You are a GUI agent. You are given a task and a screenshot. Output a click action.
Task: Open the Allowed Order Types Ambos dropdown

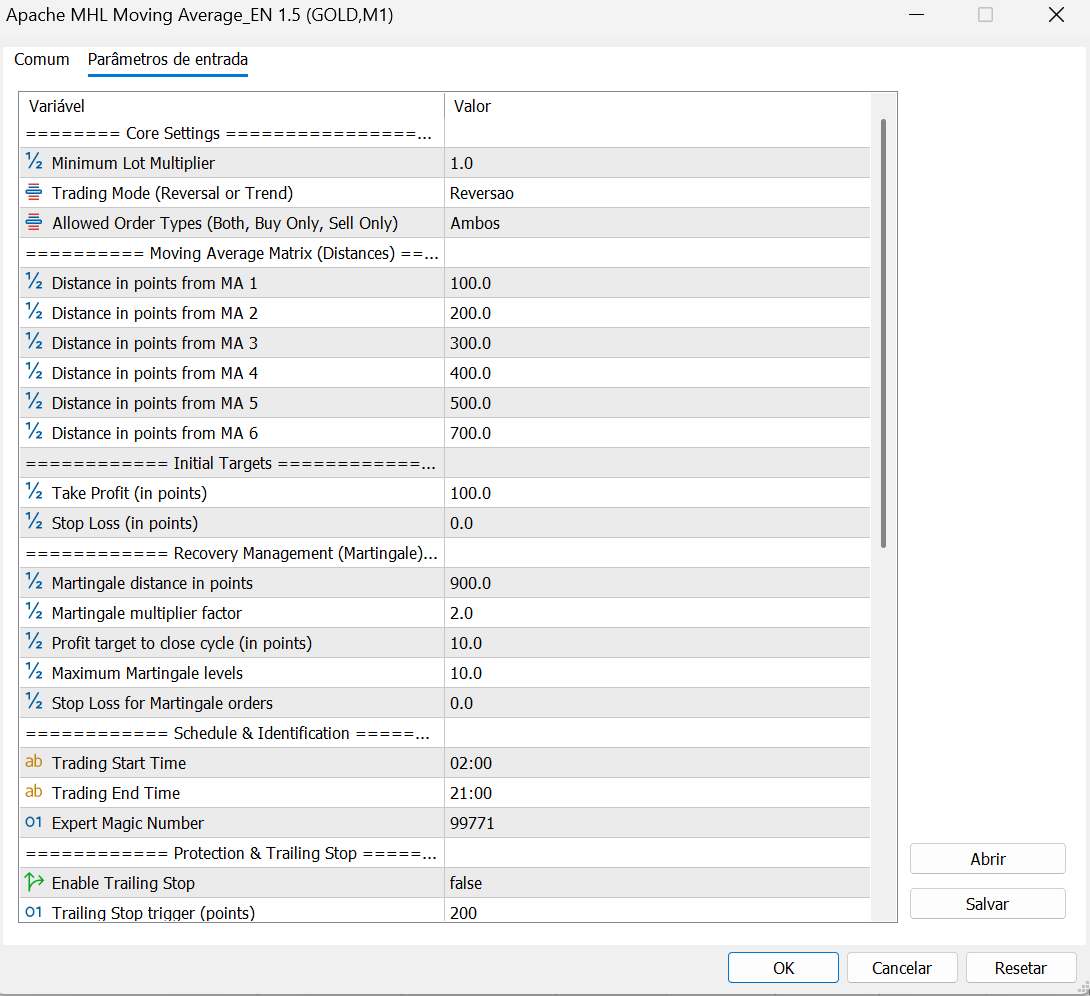click(655, 223)
